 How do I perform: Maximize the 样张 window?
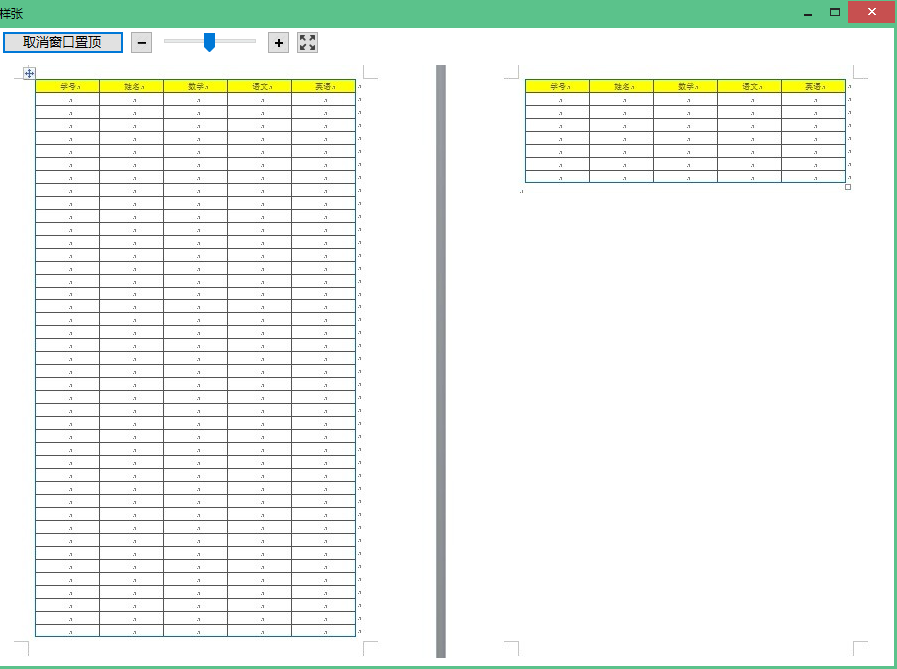point(834,12)
